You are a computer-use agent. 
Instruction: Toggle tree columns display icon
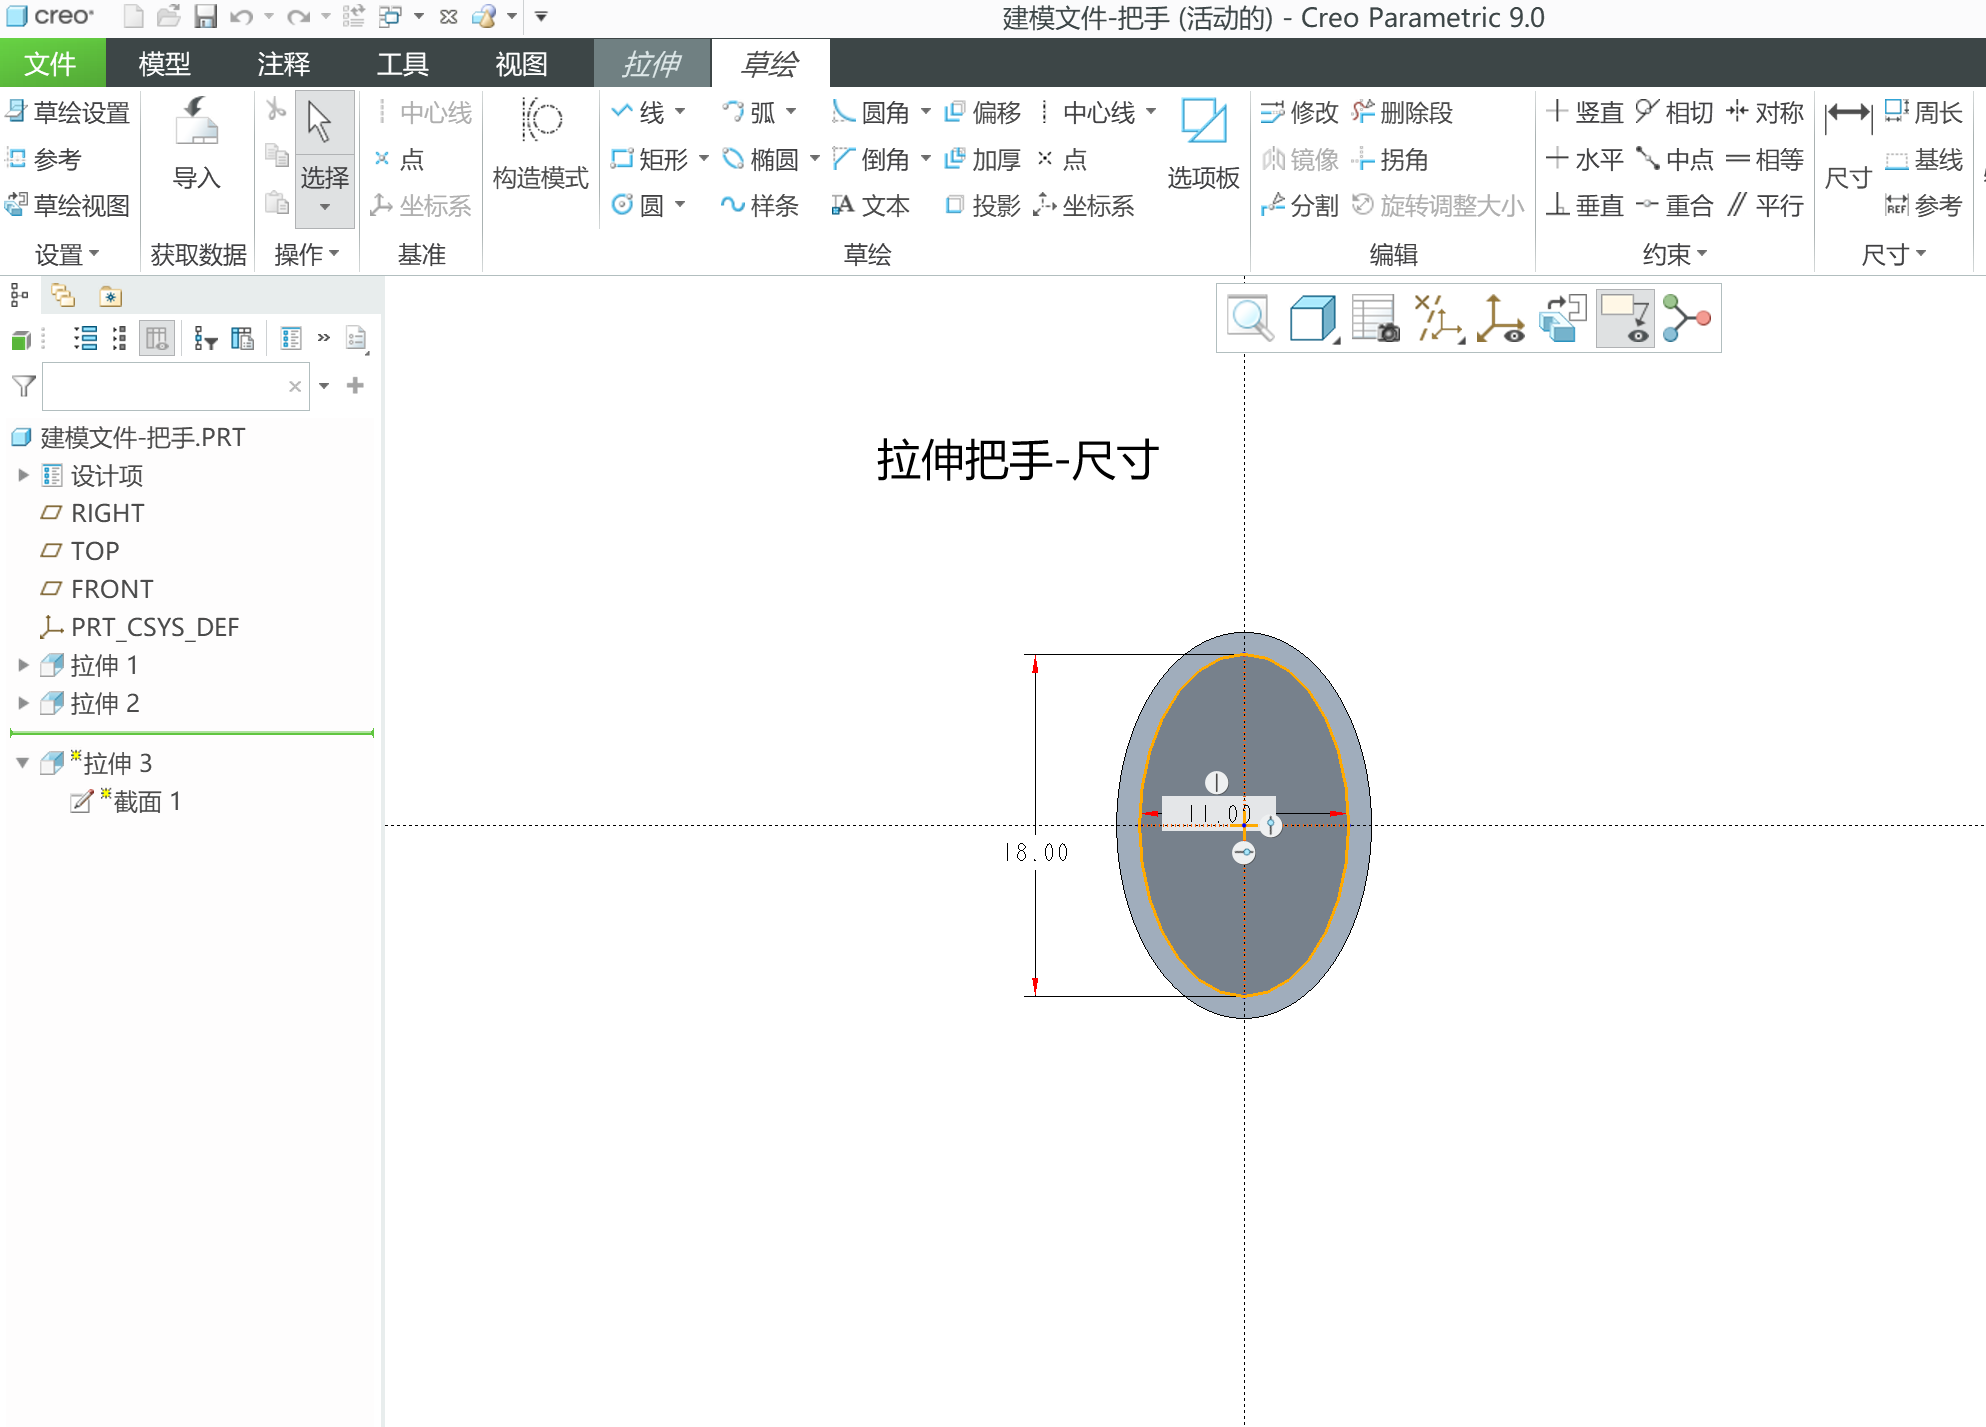156,338
